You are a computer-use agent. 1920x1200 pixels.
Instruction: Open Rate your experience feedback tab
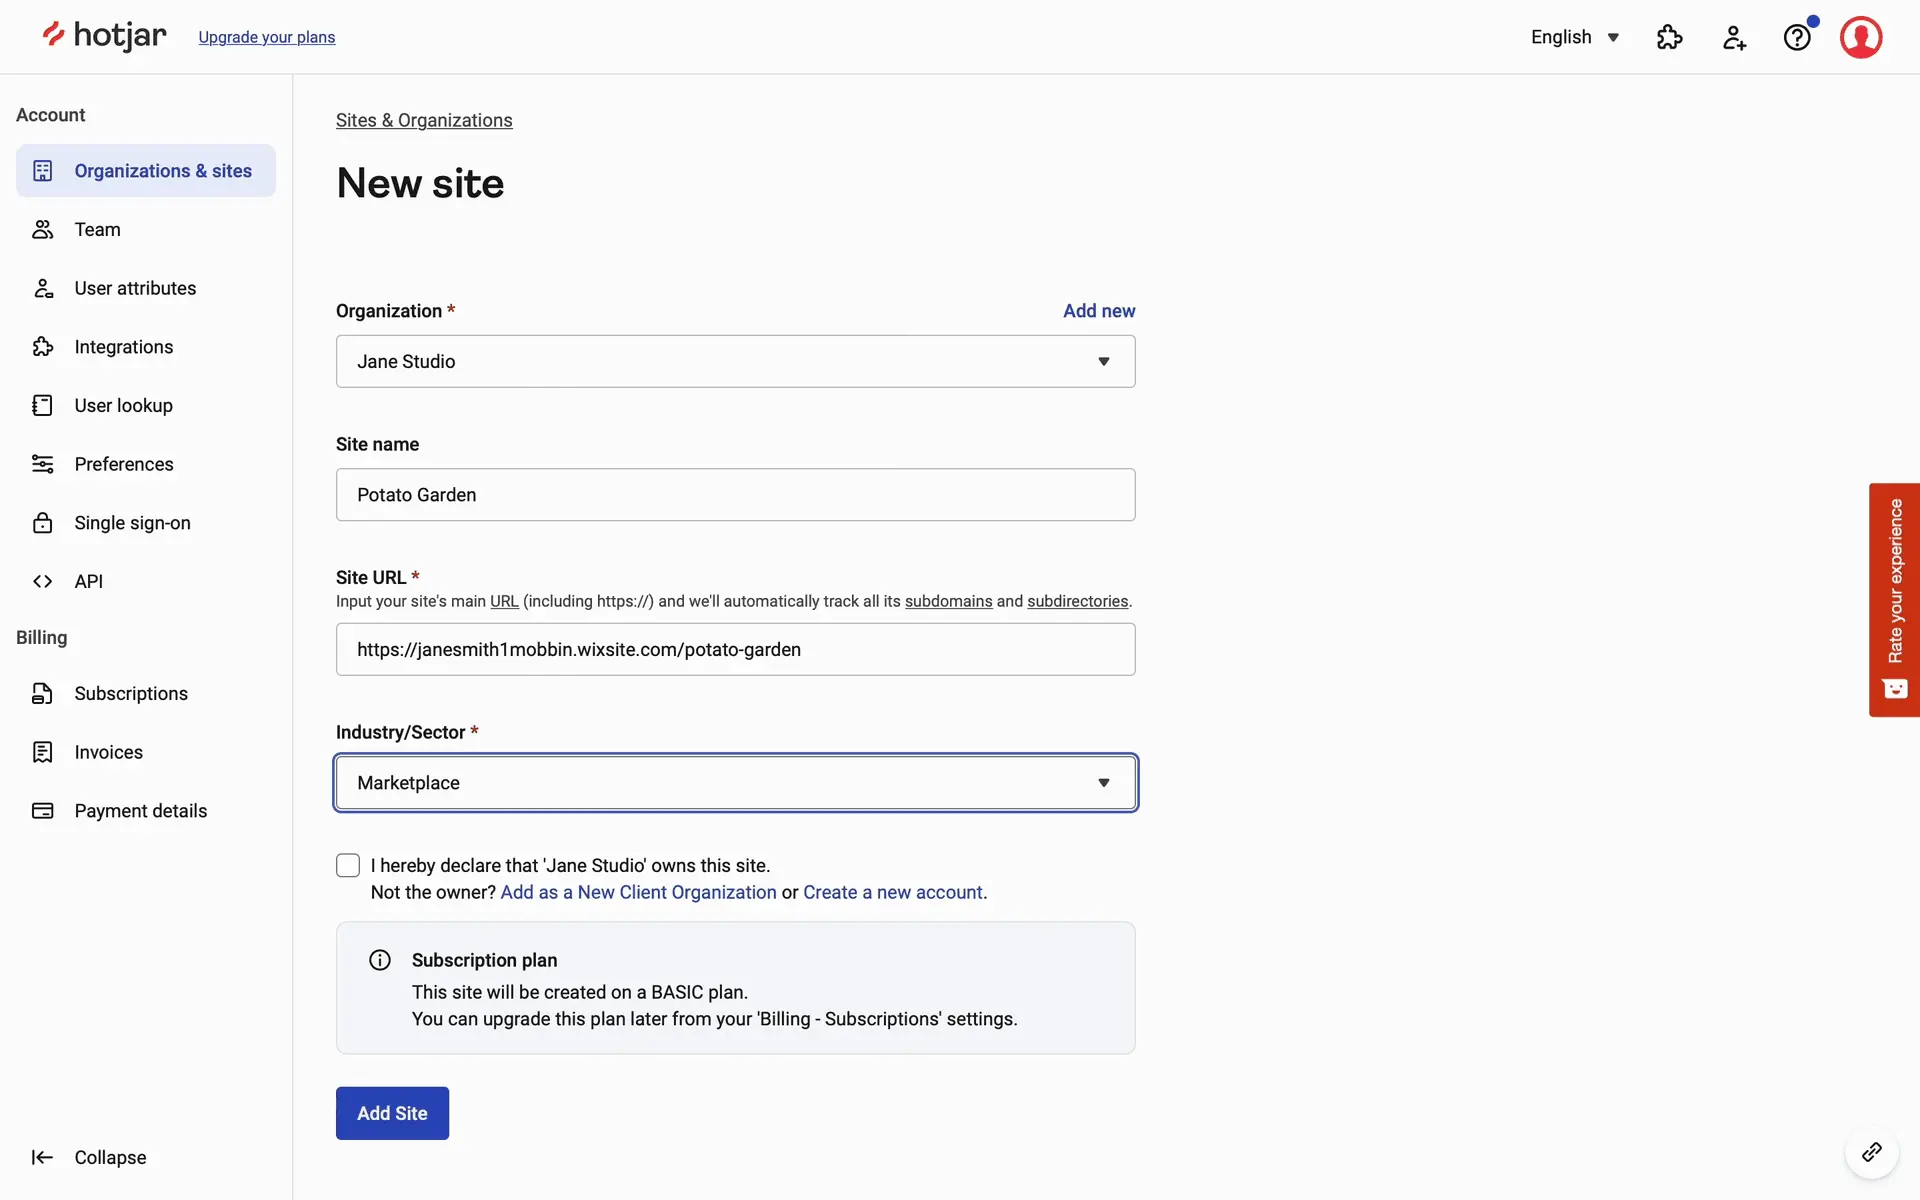click(1894, 599)
